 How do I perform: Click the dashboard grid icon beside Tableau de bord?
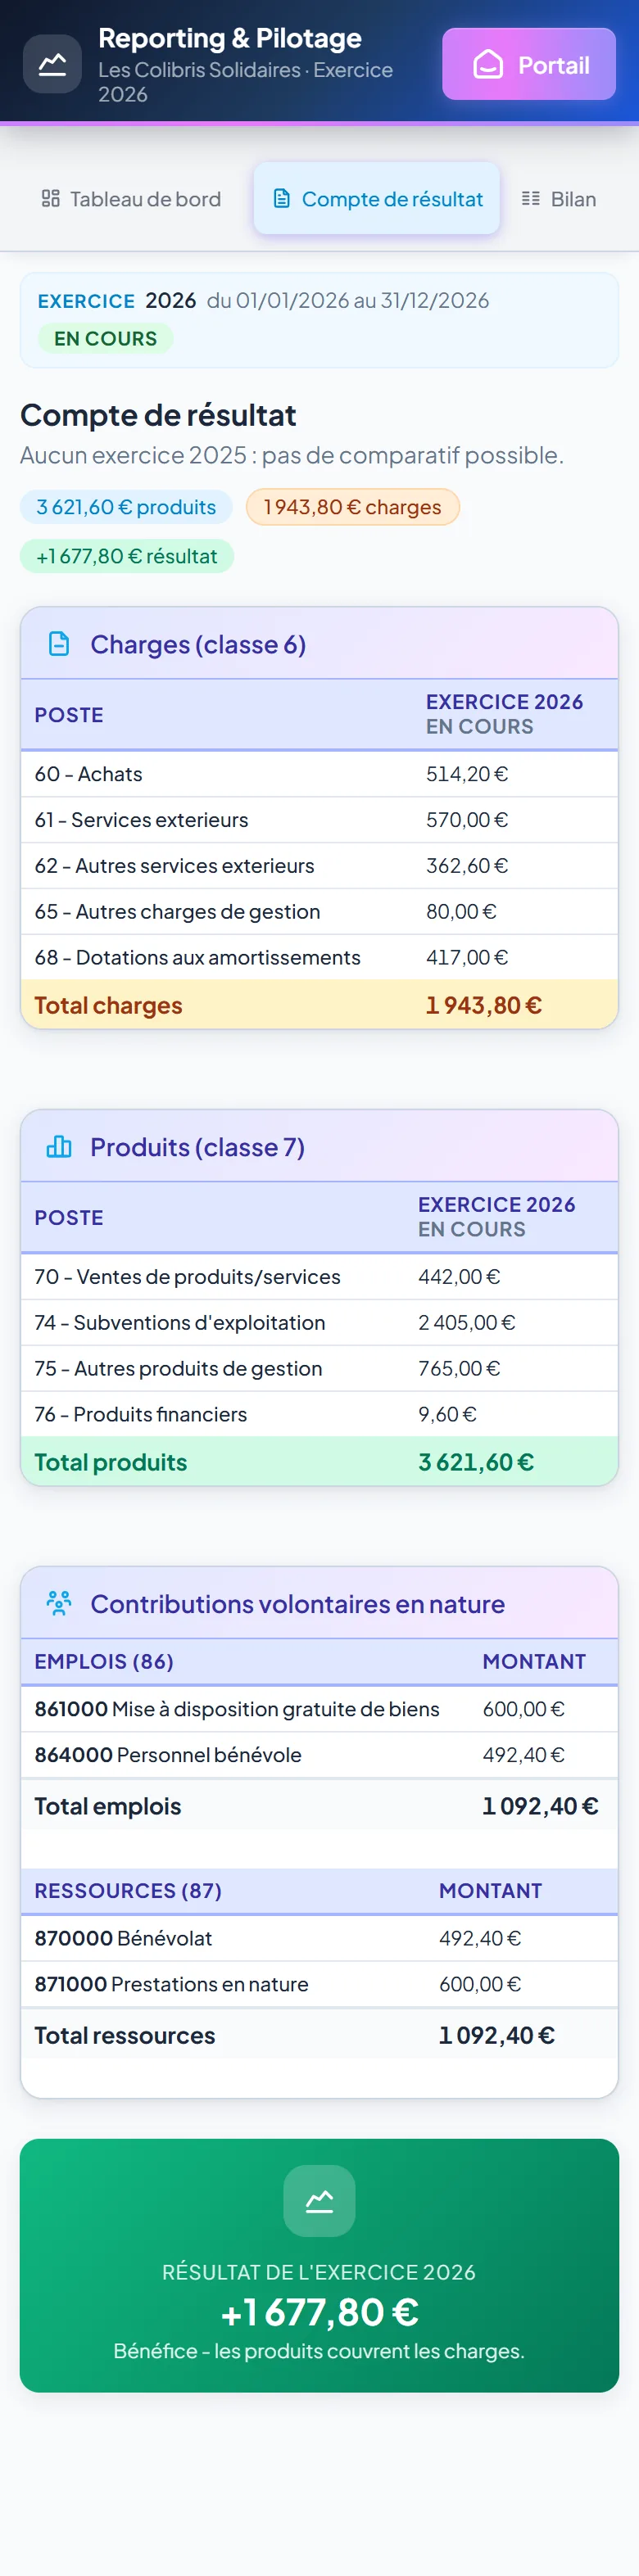(x=51, y=199)
